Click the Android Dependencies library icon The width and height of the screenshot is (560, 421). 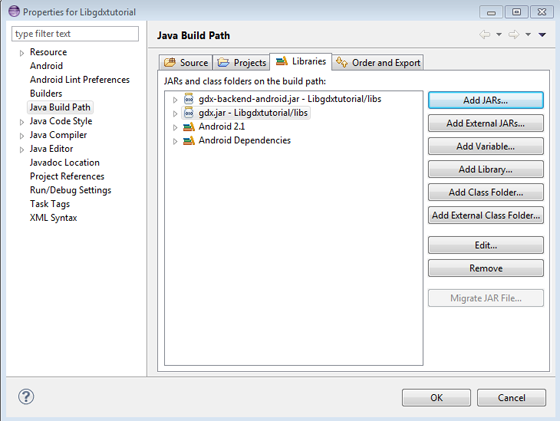click(x=189, y=141)
